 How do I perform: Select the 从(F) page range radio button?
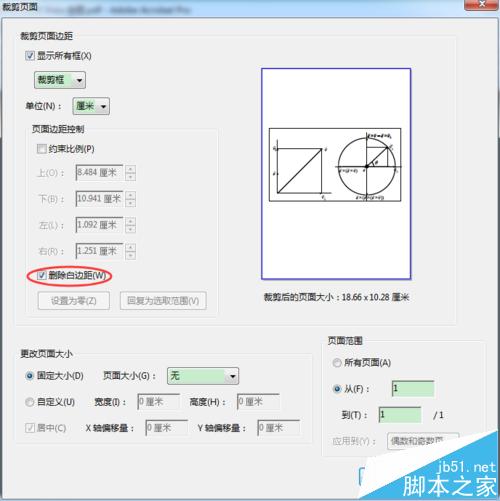(337, 389)
